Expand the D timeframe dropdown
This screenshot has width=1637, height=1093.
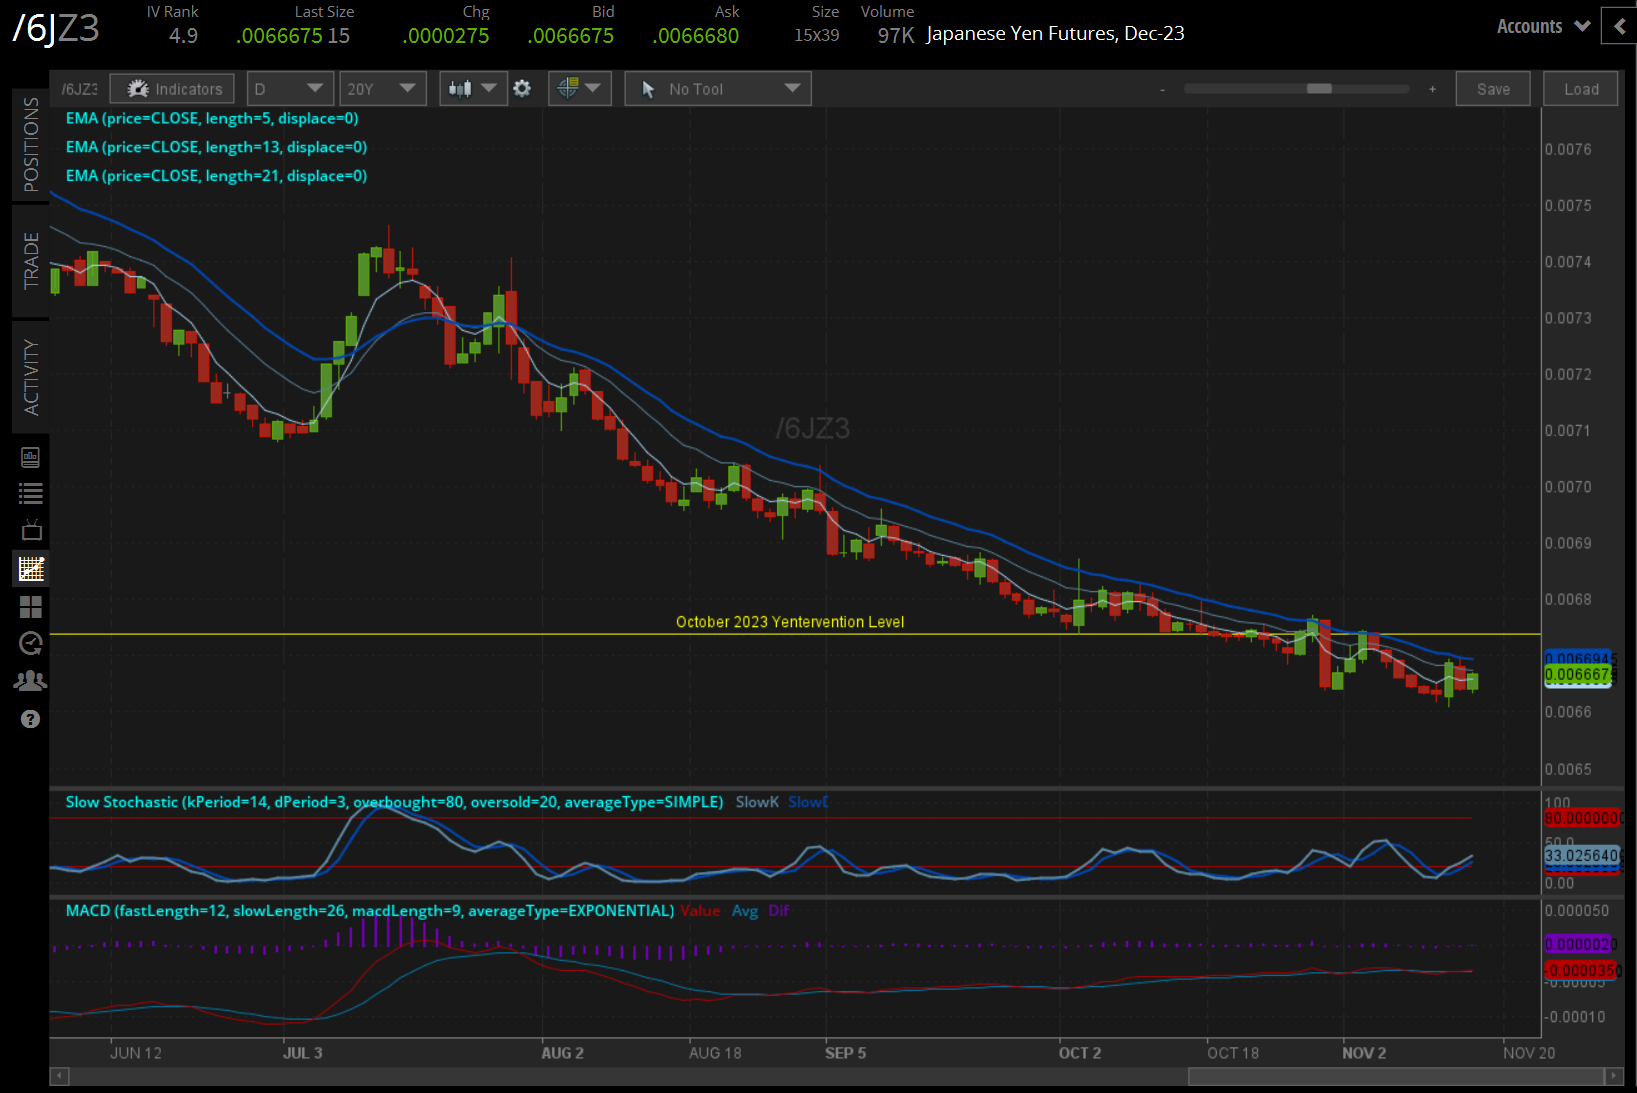tap(290, 89)
